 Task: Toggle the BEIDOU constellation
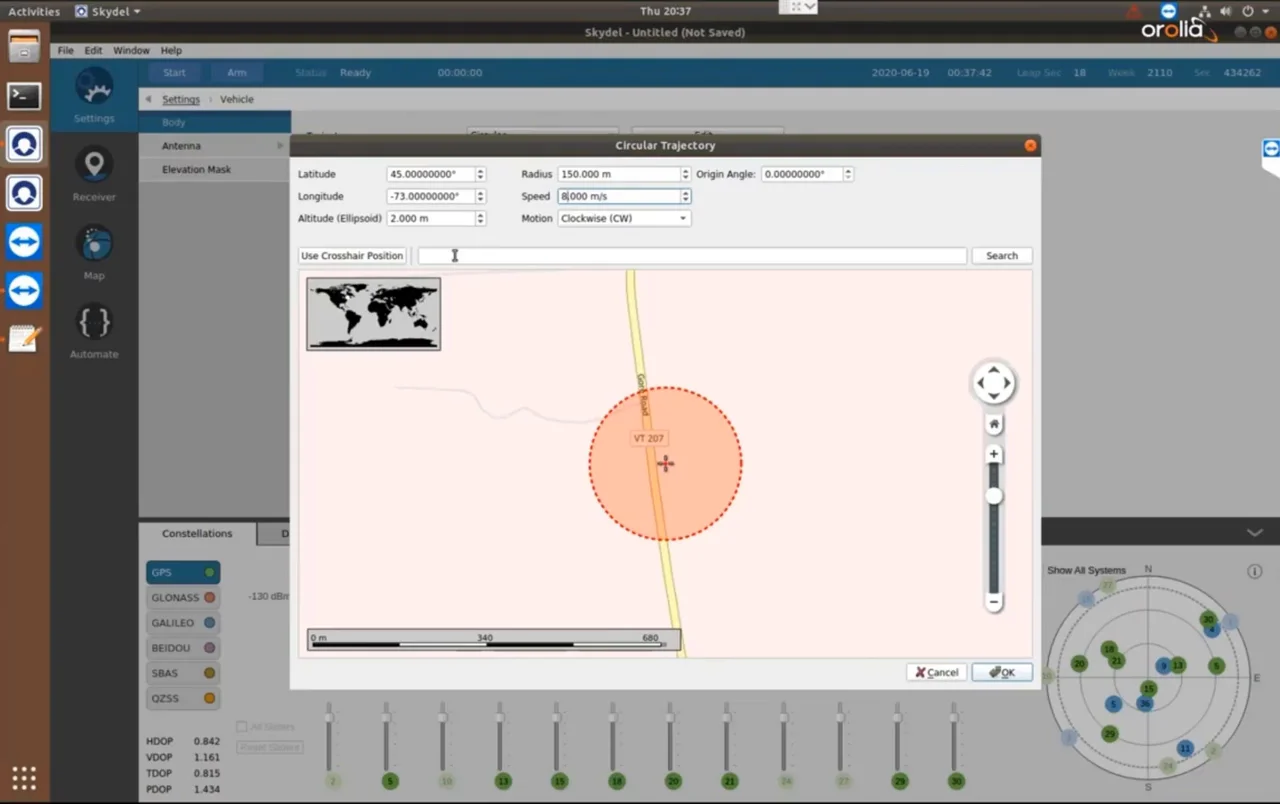click(183, 648)
